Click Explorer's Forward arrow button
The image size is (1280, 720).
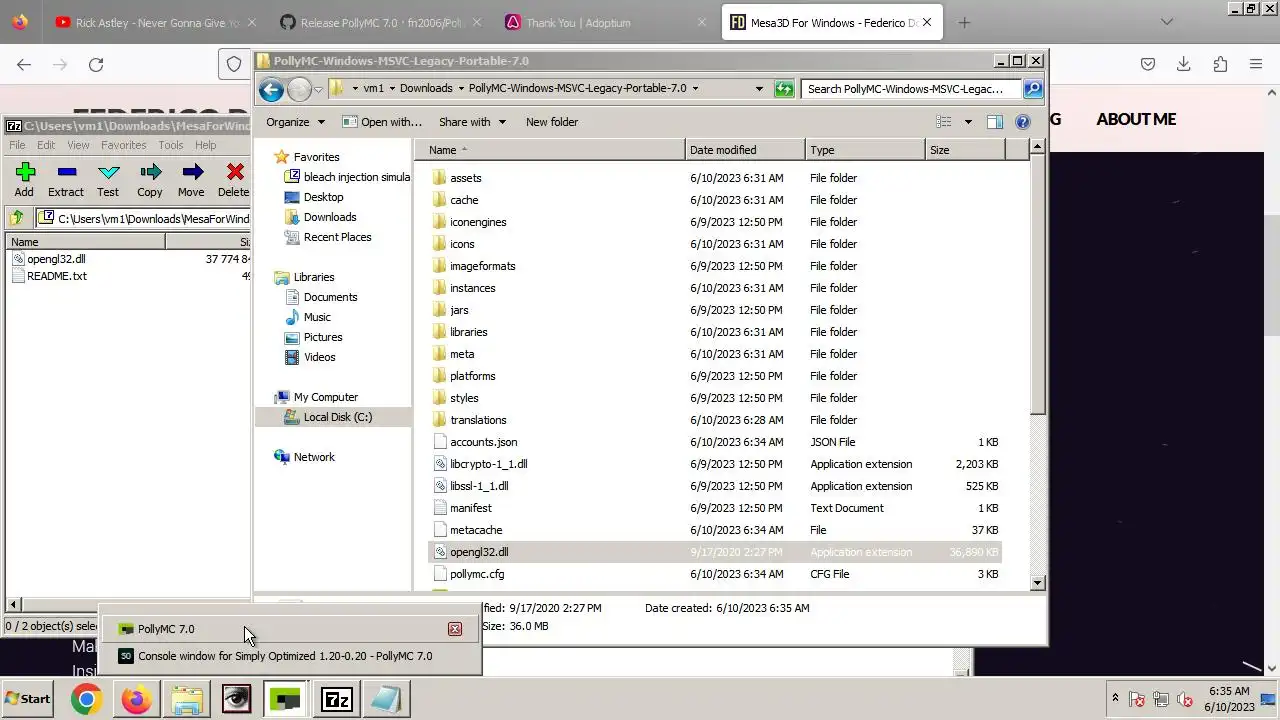point(299,89)
